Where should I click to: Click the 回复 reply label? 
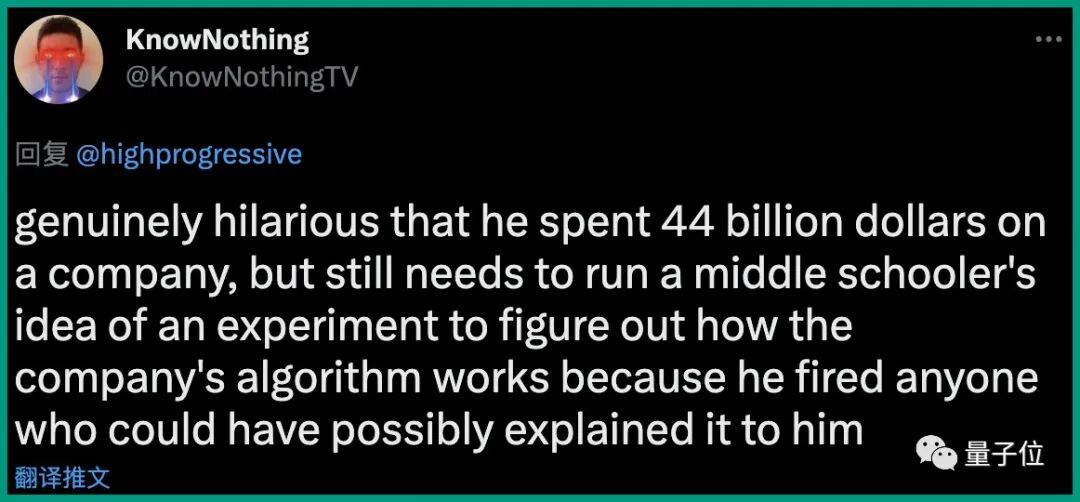41,155
